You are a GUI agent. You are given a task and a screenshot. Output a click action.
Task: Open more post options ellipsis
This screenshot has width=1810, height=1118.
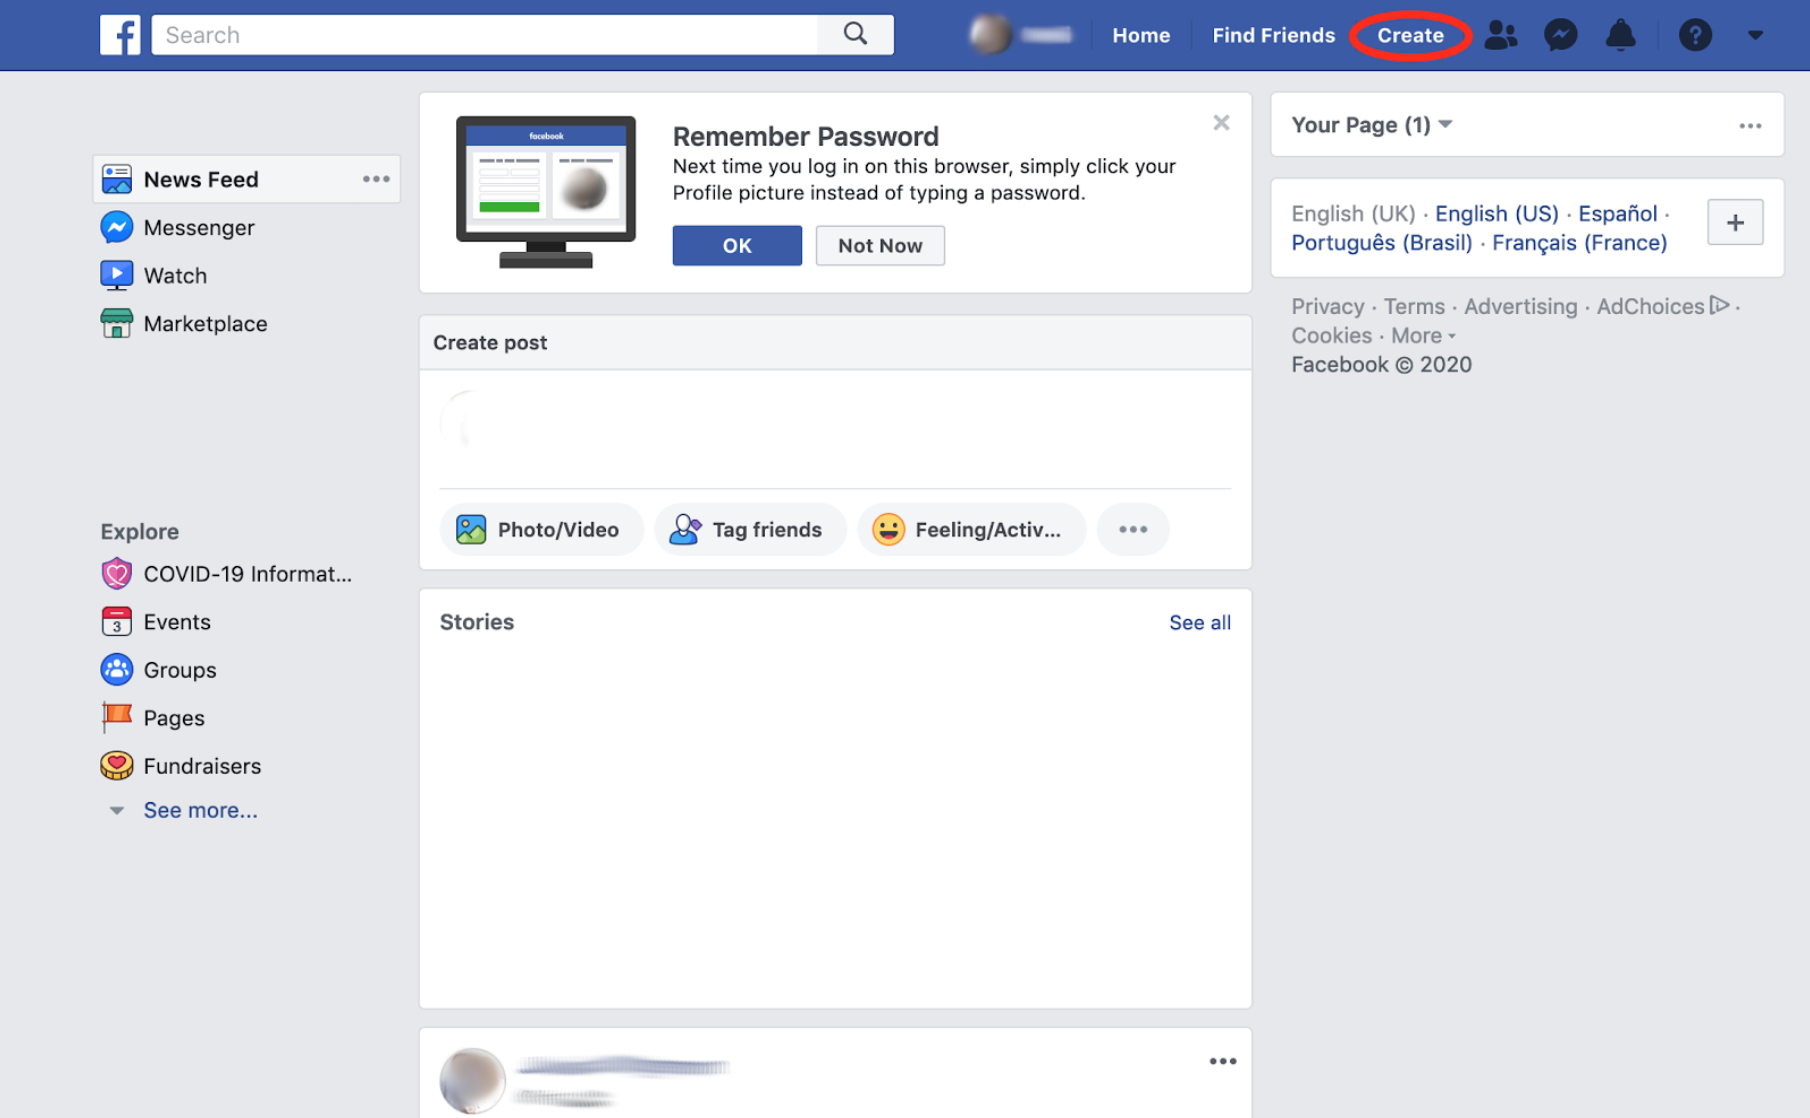[x=1133, y=529]
